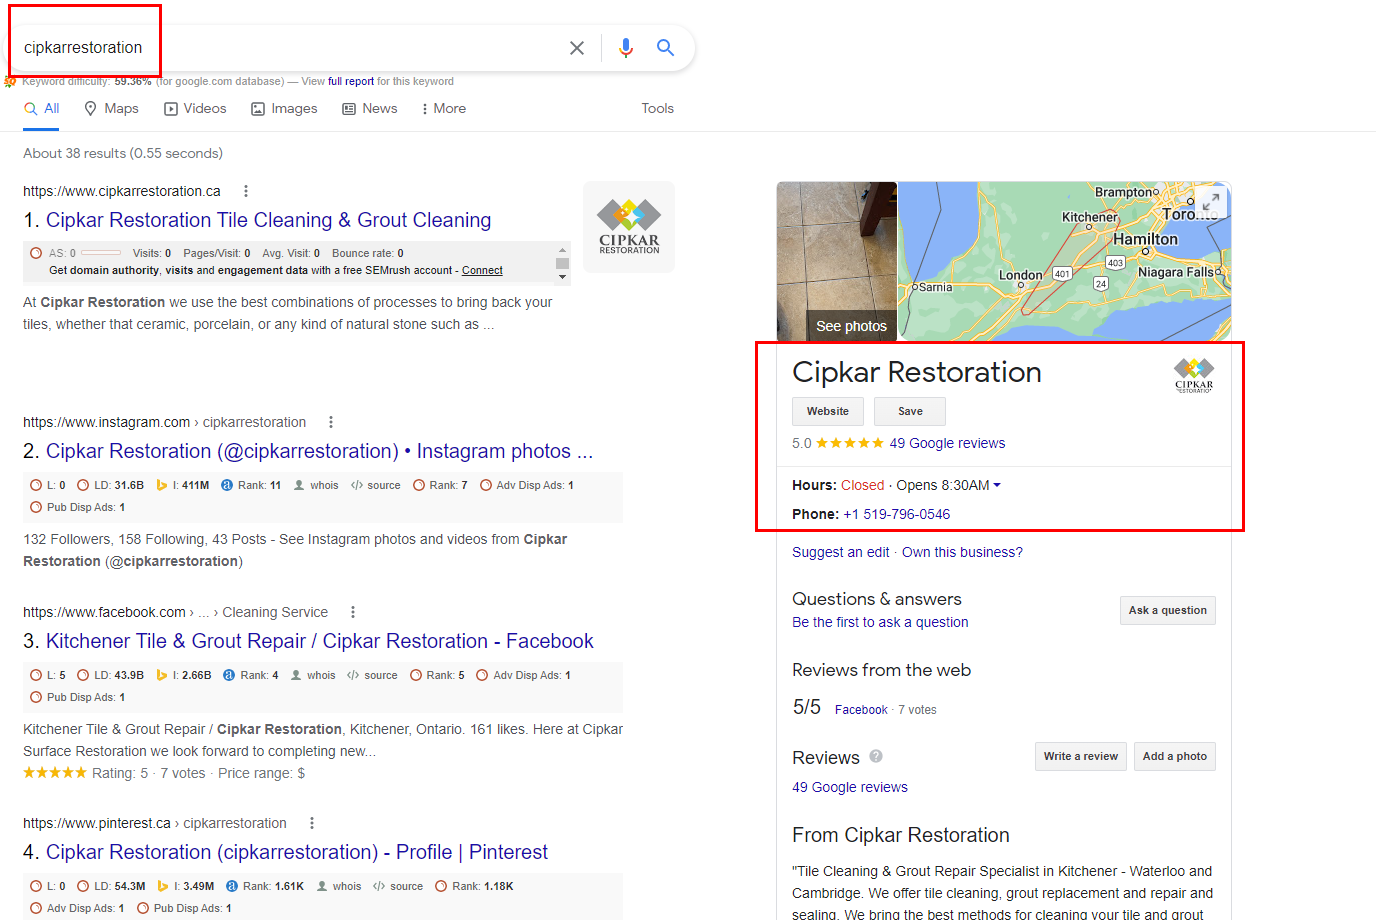Switch to the News tab

370,109
